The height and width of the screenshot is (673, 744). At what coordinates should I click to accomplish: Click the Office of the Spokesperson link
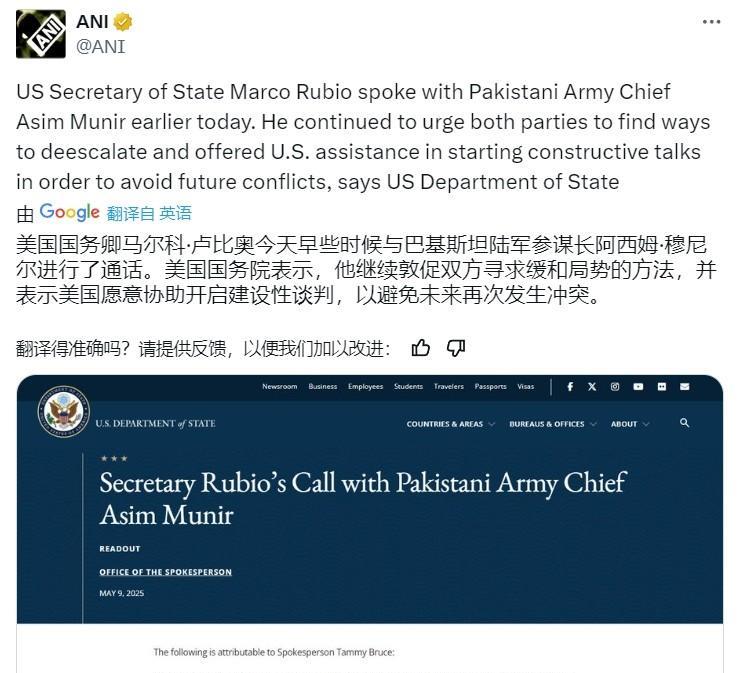tap(166, 572)
